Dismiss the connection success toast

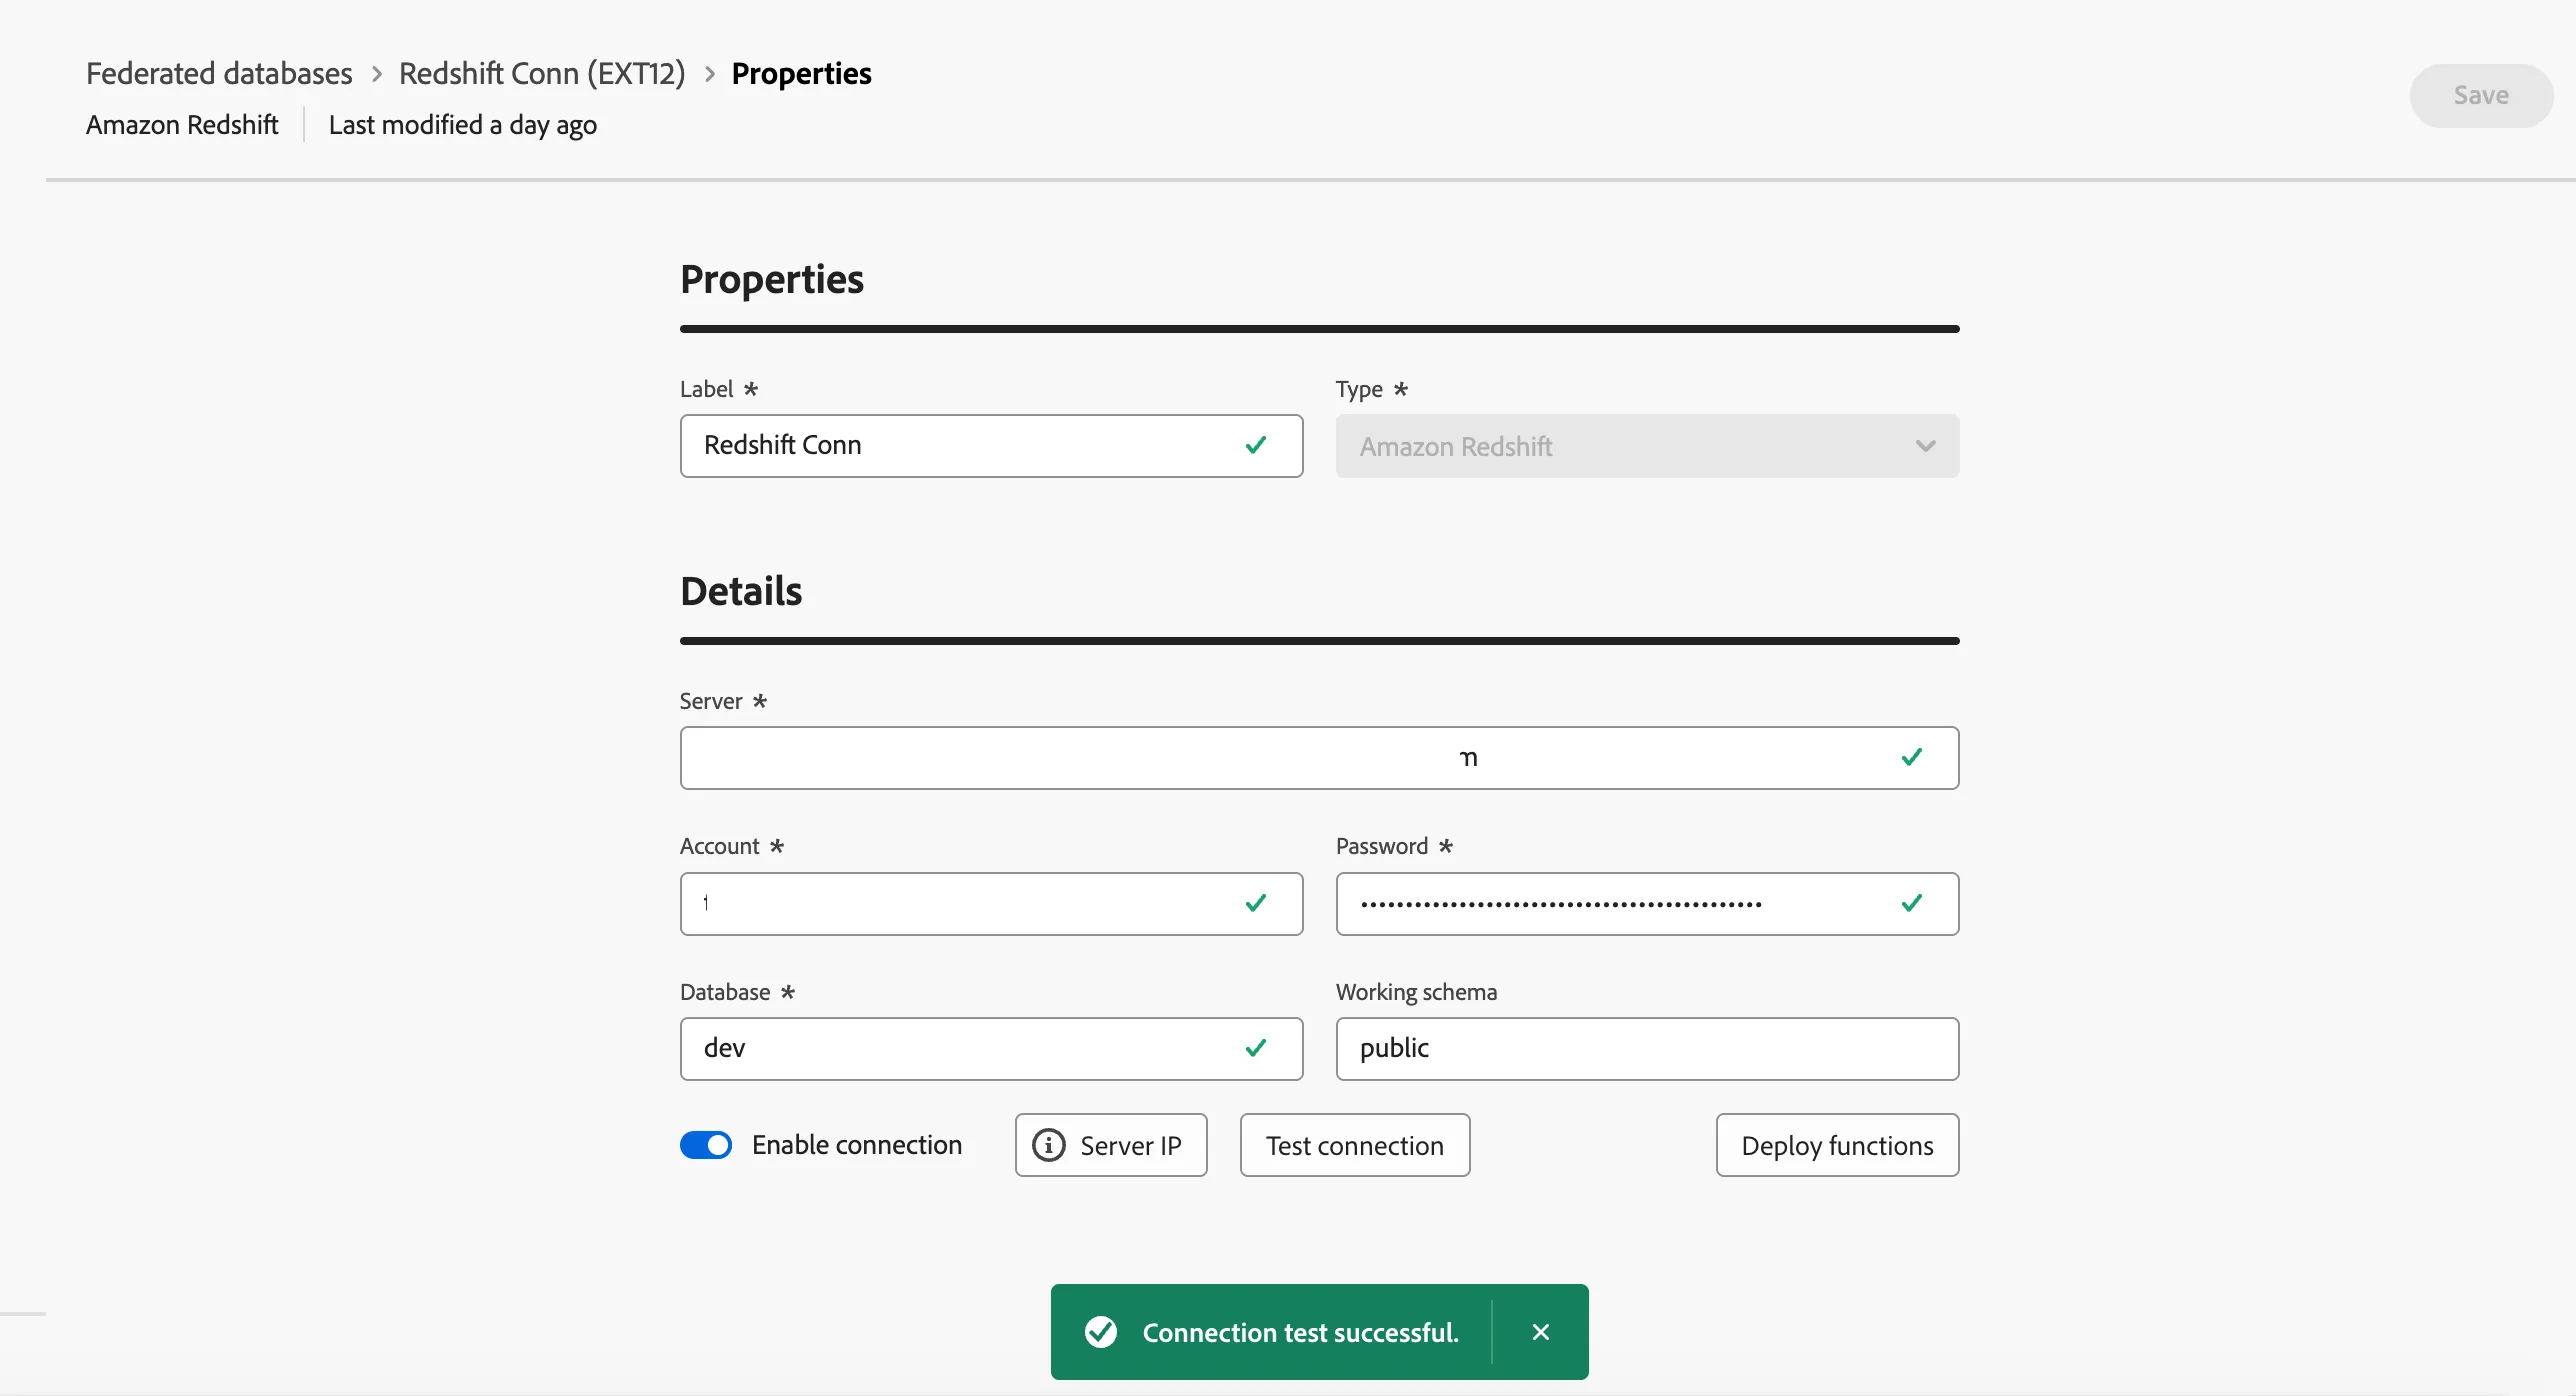[x=1541, y=1332]
